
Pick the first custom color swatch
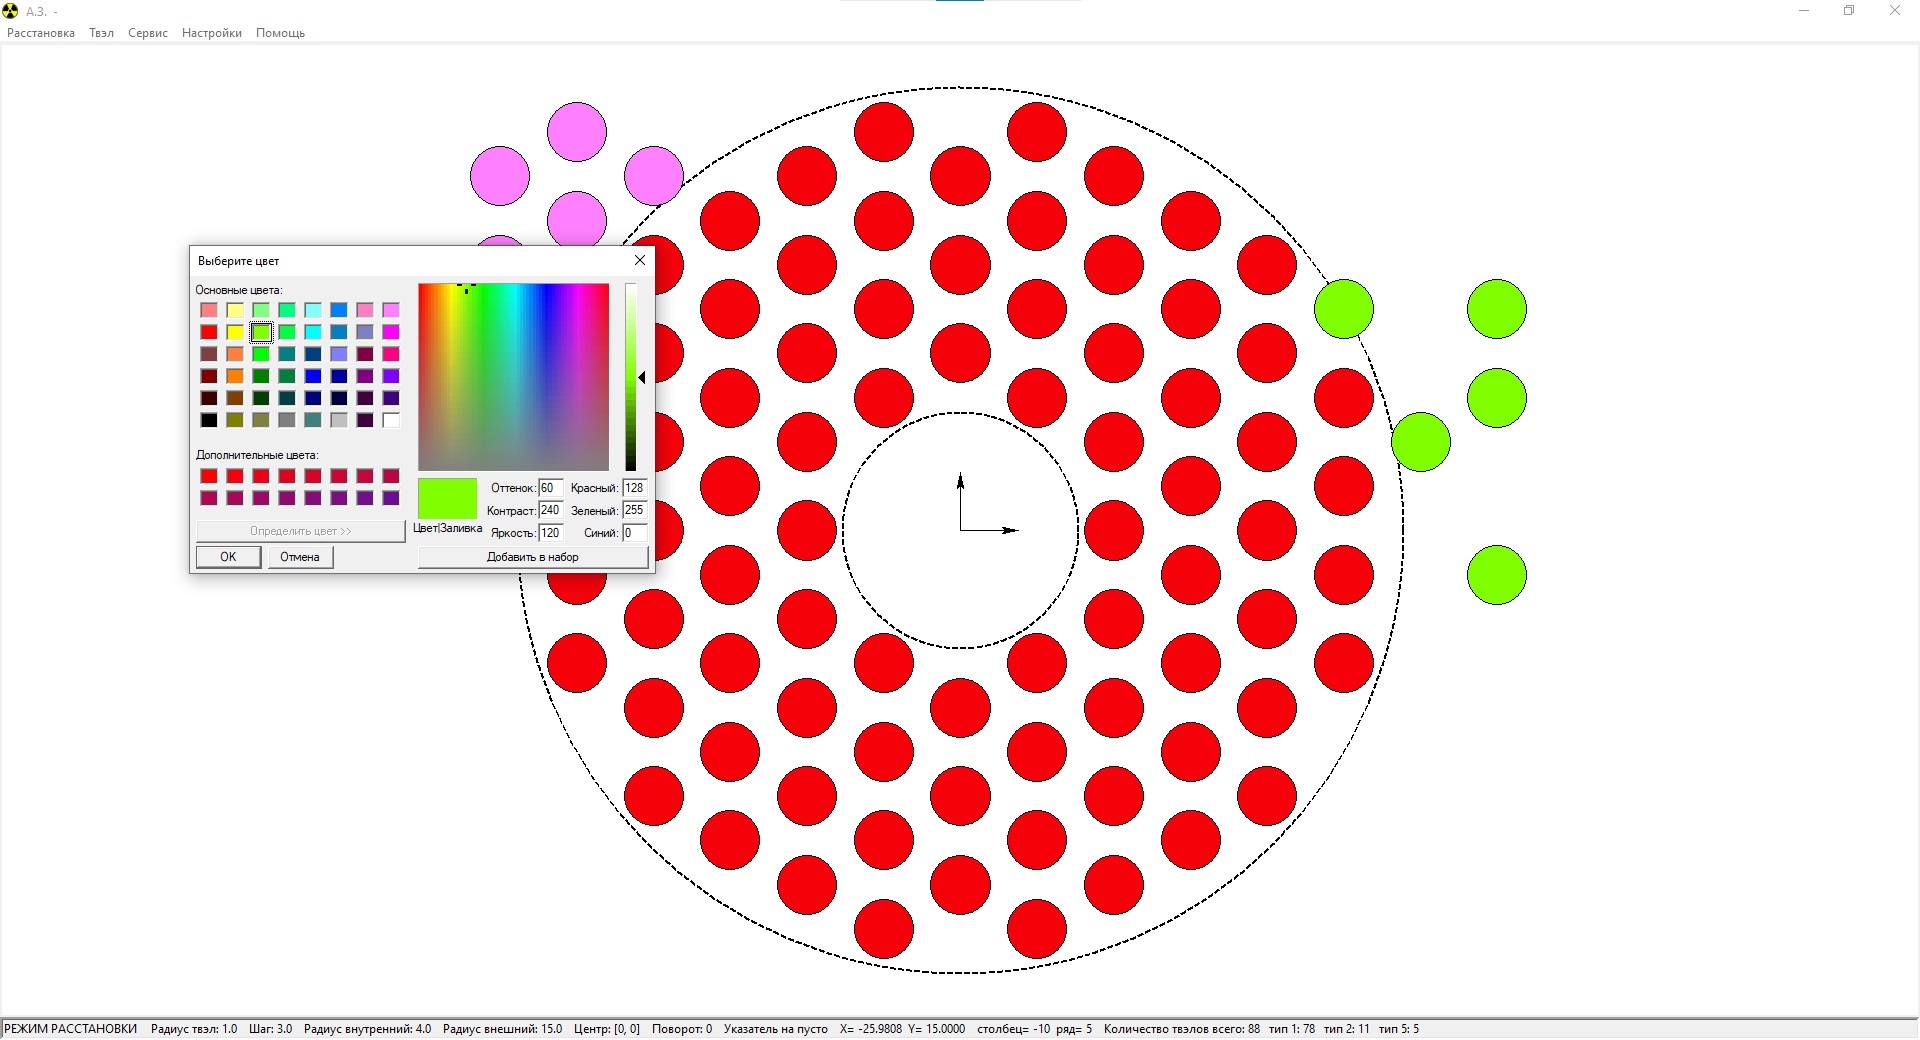(209, 476)
